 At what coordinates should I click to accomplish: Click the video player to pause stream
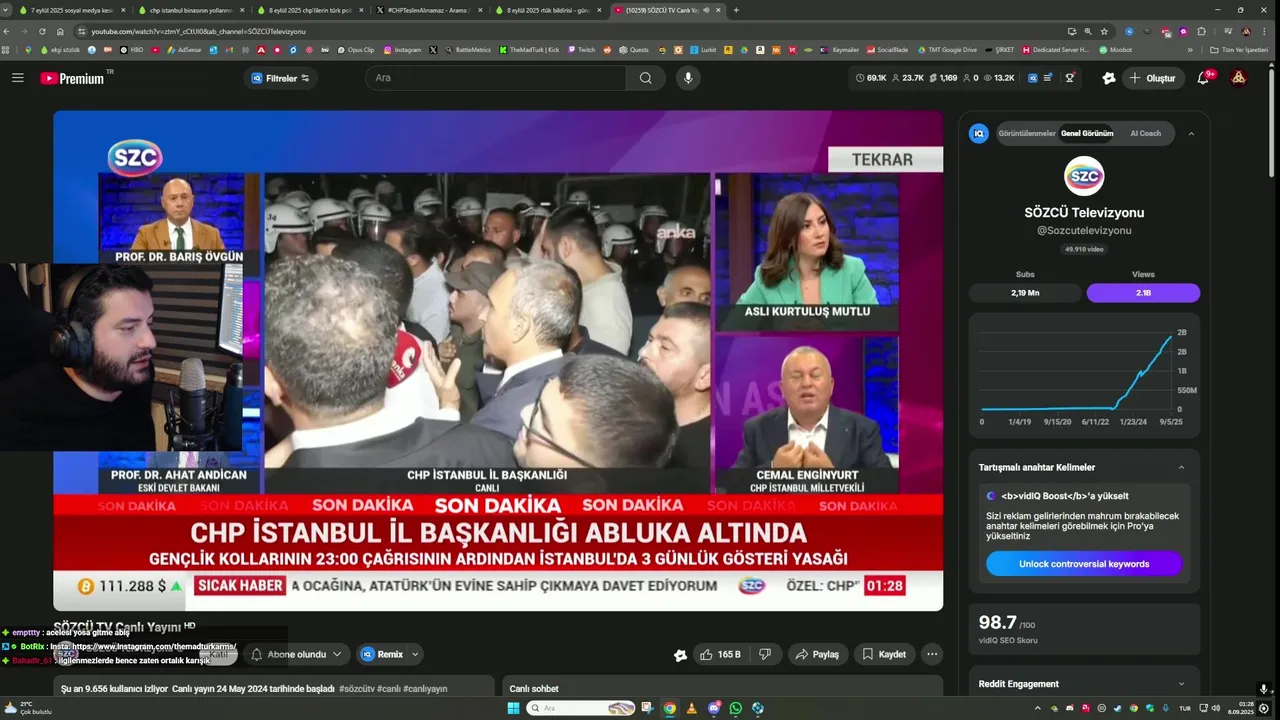click(498, 360)
